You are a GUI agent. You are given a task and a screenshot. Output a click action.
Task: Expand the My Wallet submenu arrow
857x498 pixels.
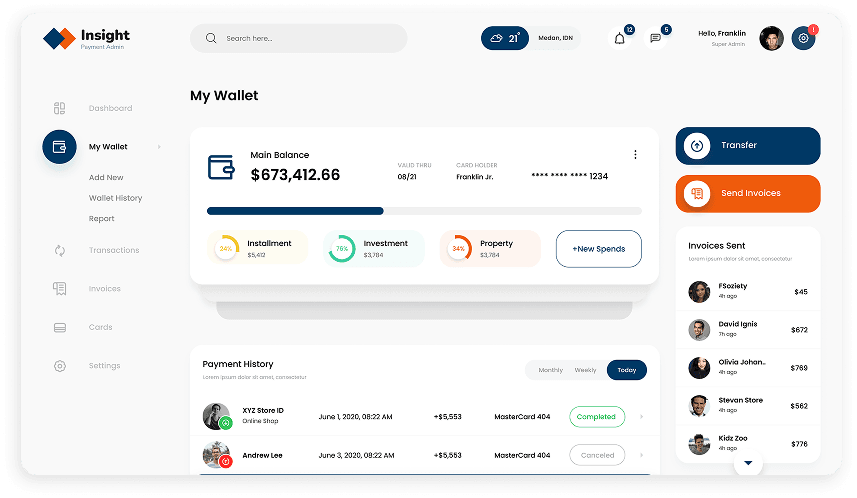click(159, 147)
